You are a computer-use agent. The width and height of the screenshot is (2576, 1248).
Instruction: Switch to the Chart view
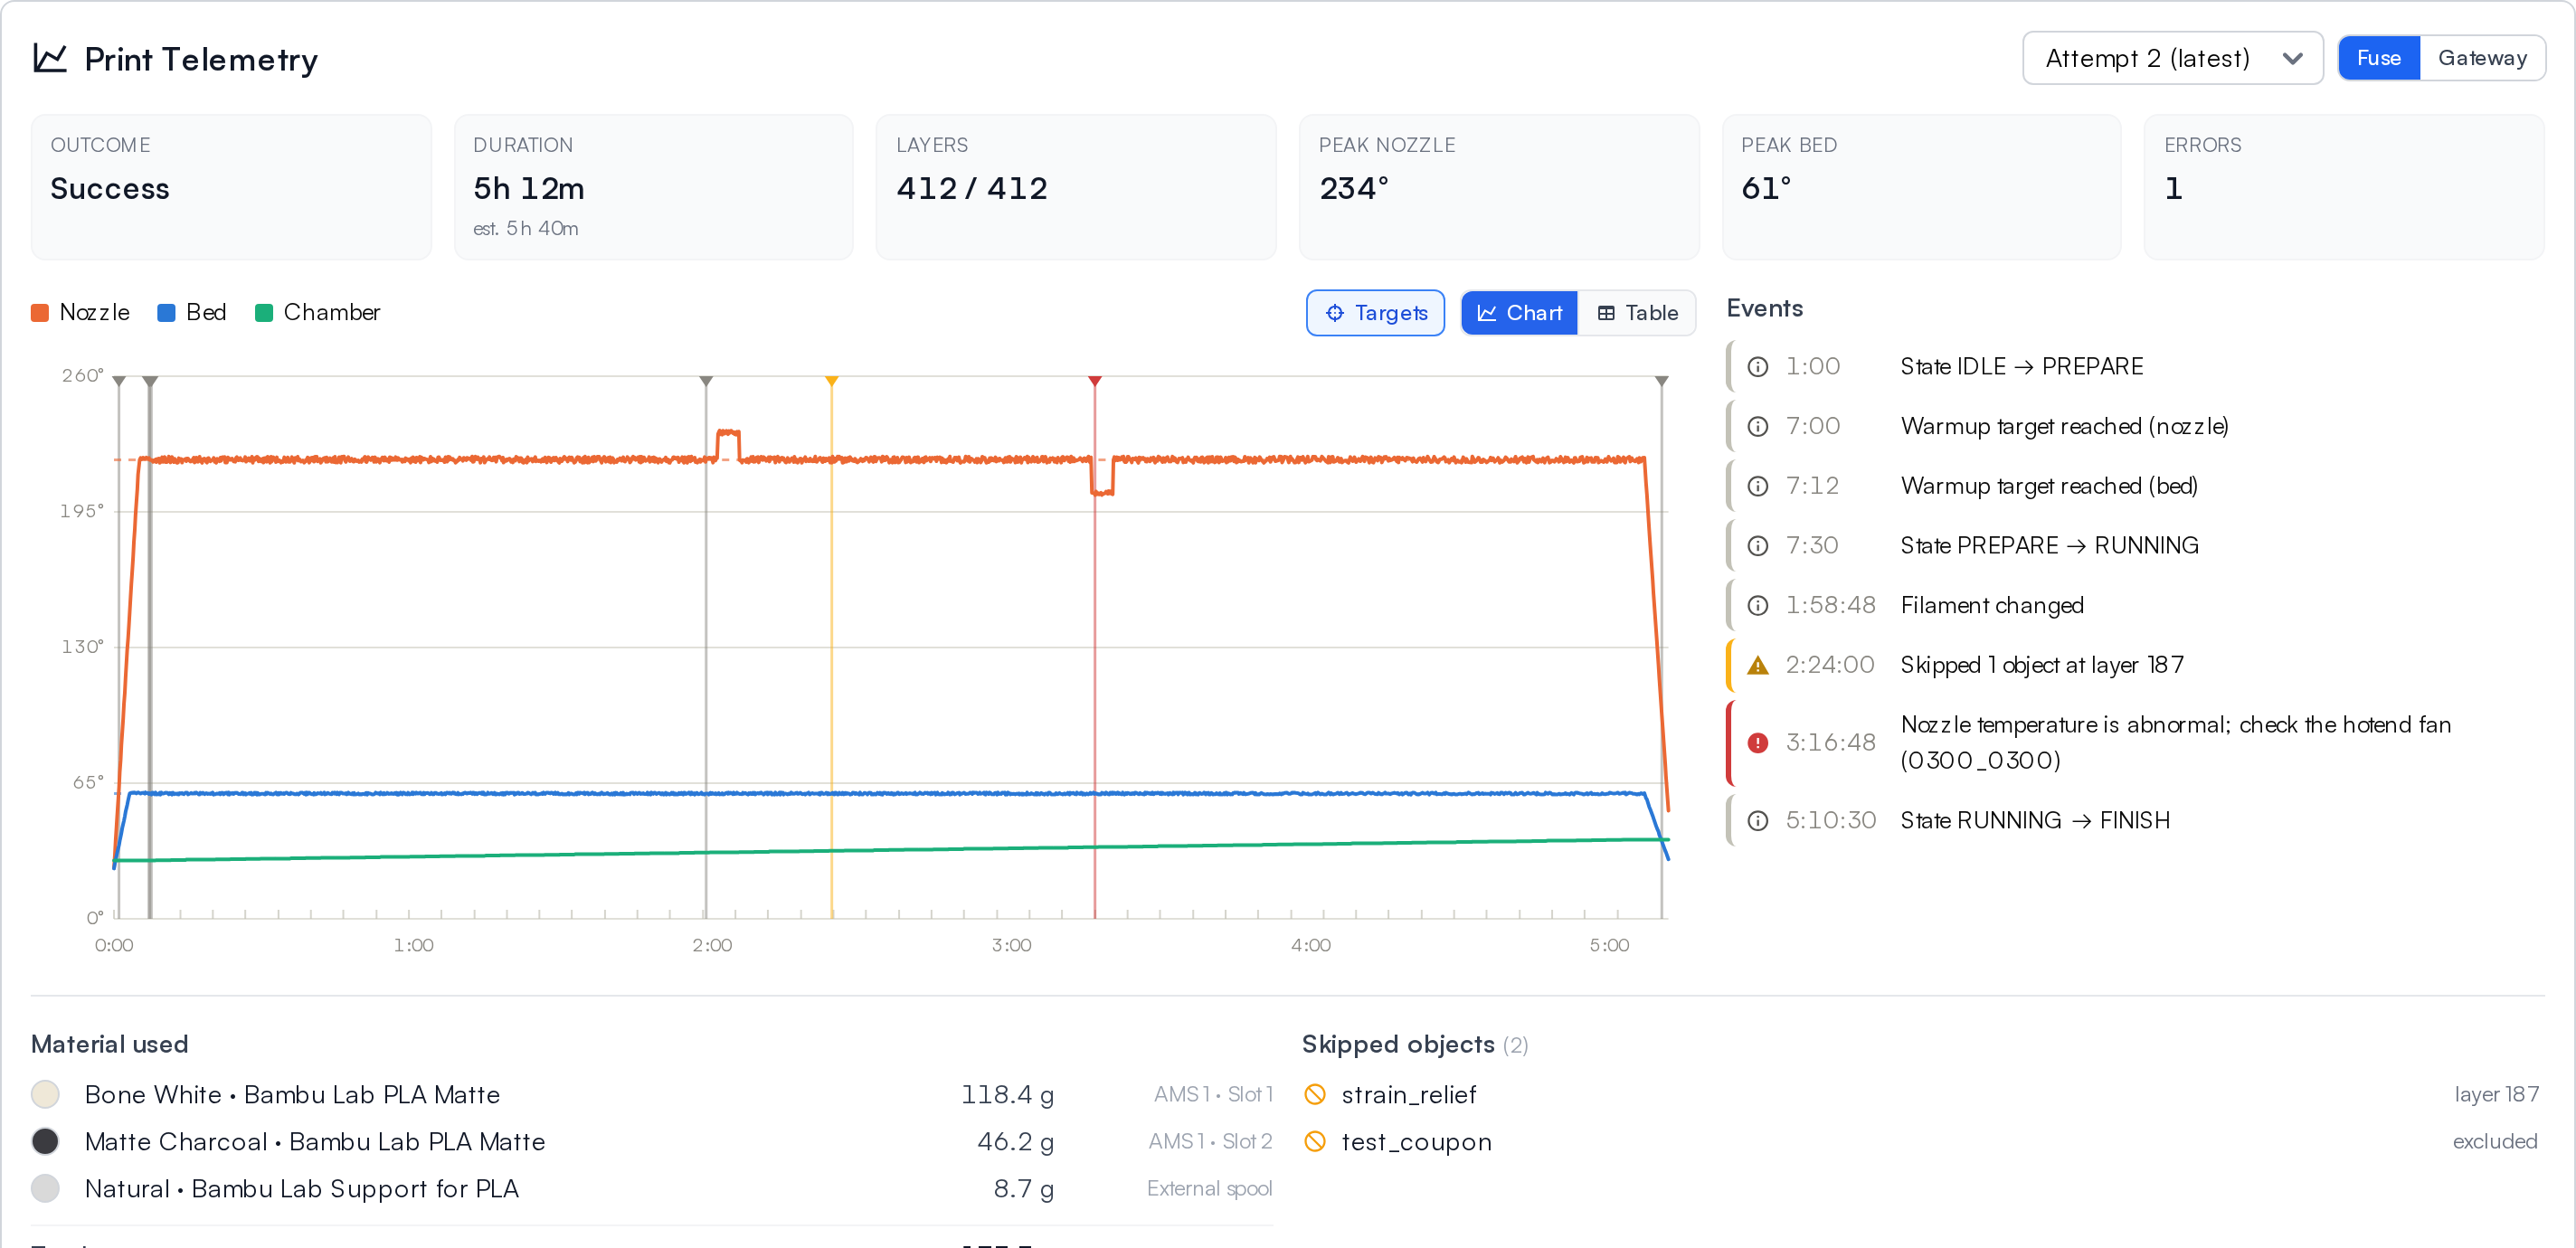[x=1519, y=313]
